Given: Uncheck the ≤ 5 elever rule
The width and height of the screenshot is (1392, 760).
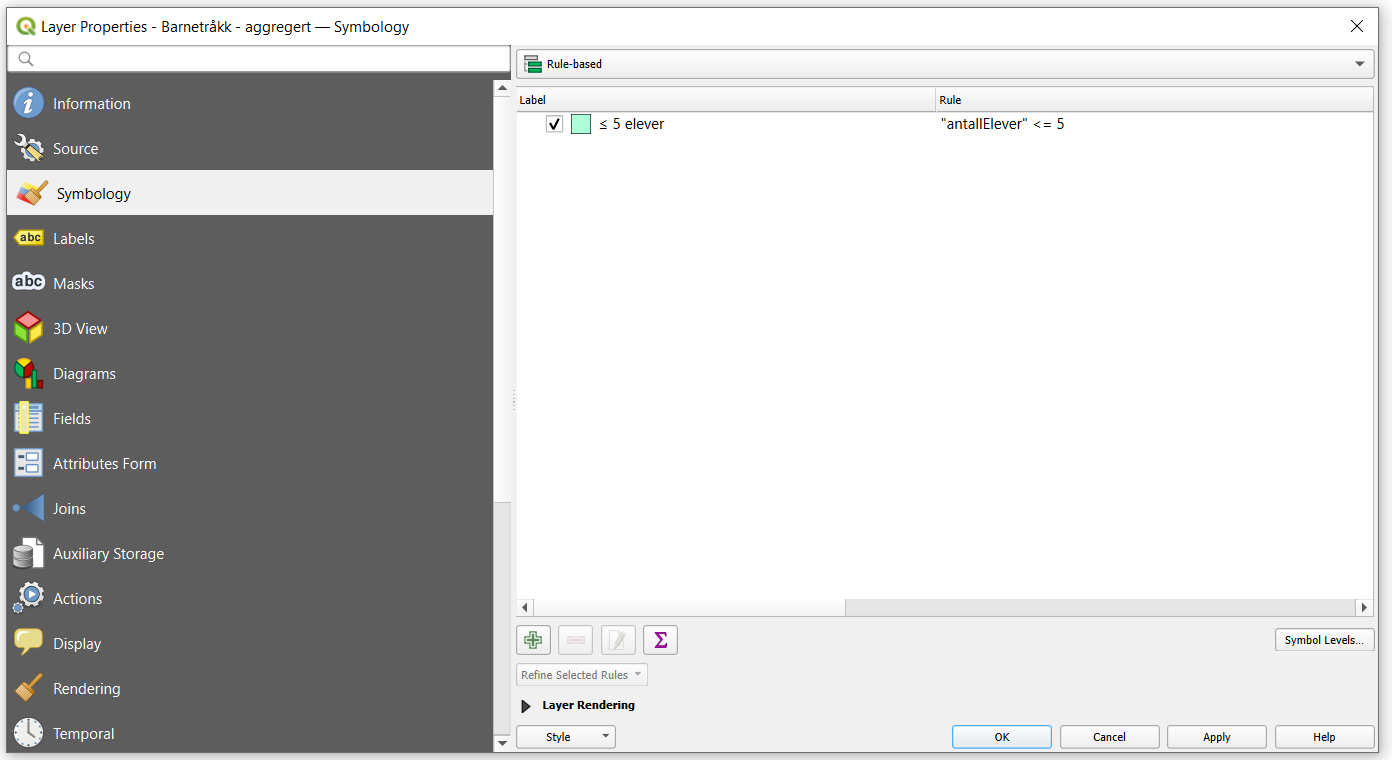Looking at the screenshot, I should pyautogui.click(x=555, y=124).
